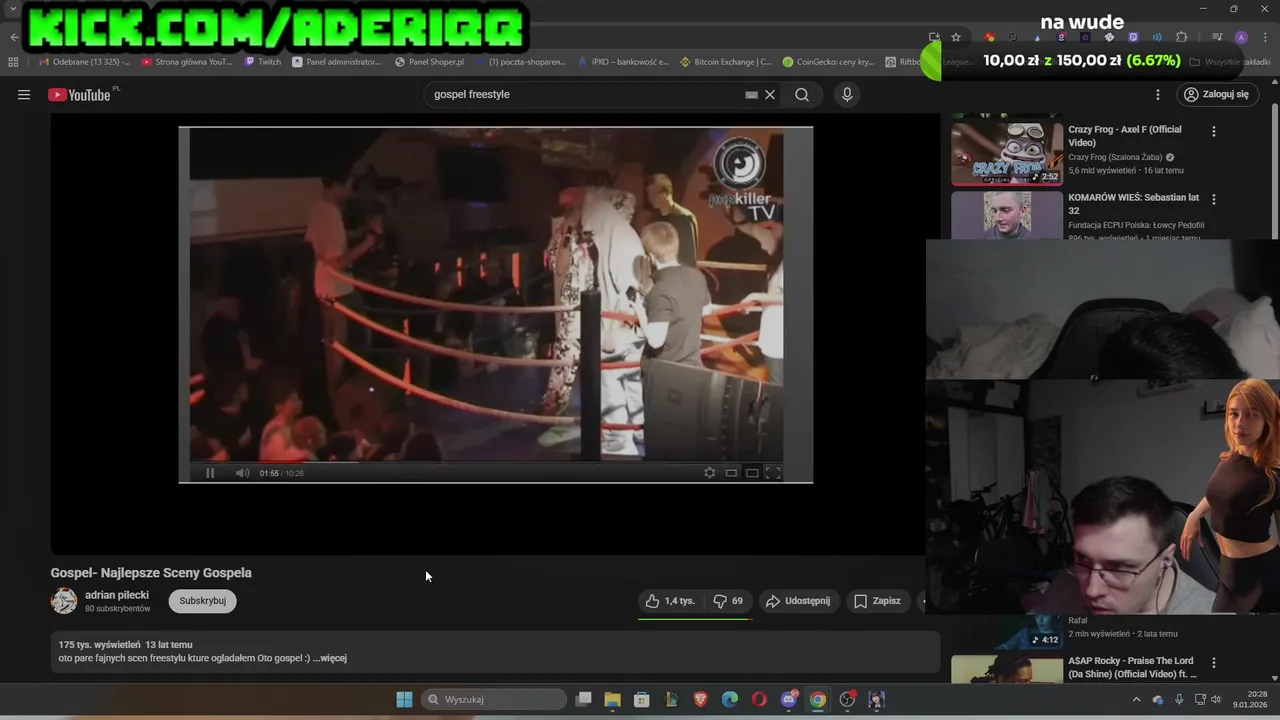Open the taskbar clock showing 20:28
The height and width of the screenshot is (720, 1280).
(1250, 699)
